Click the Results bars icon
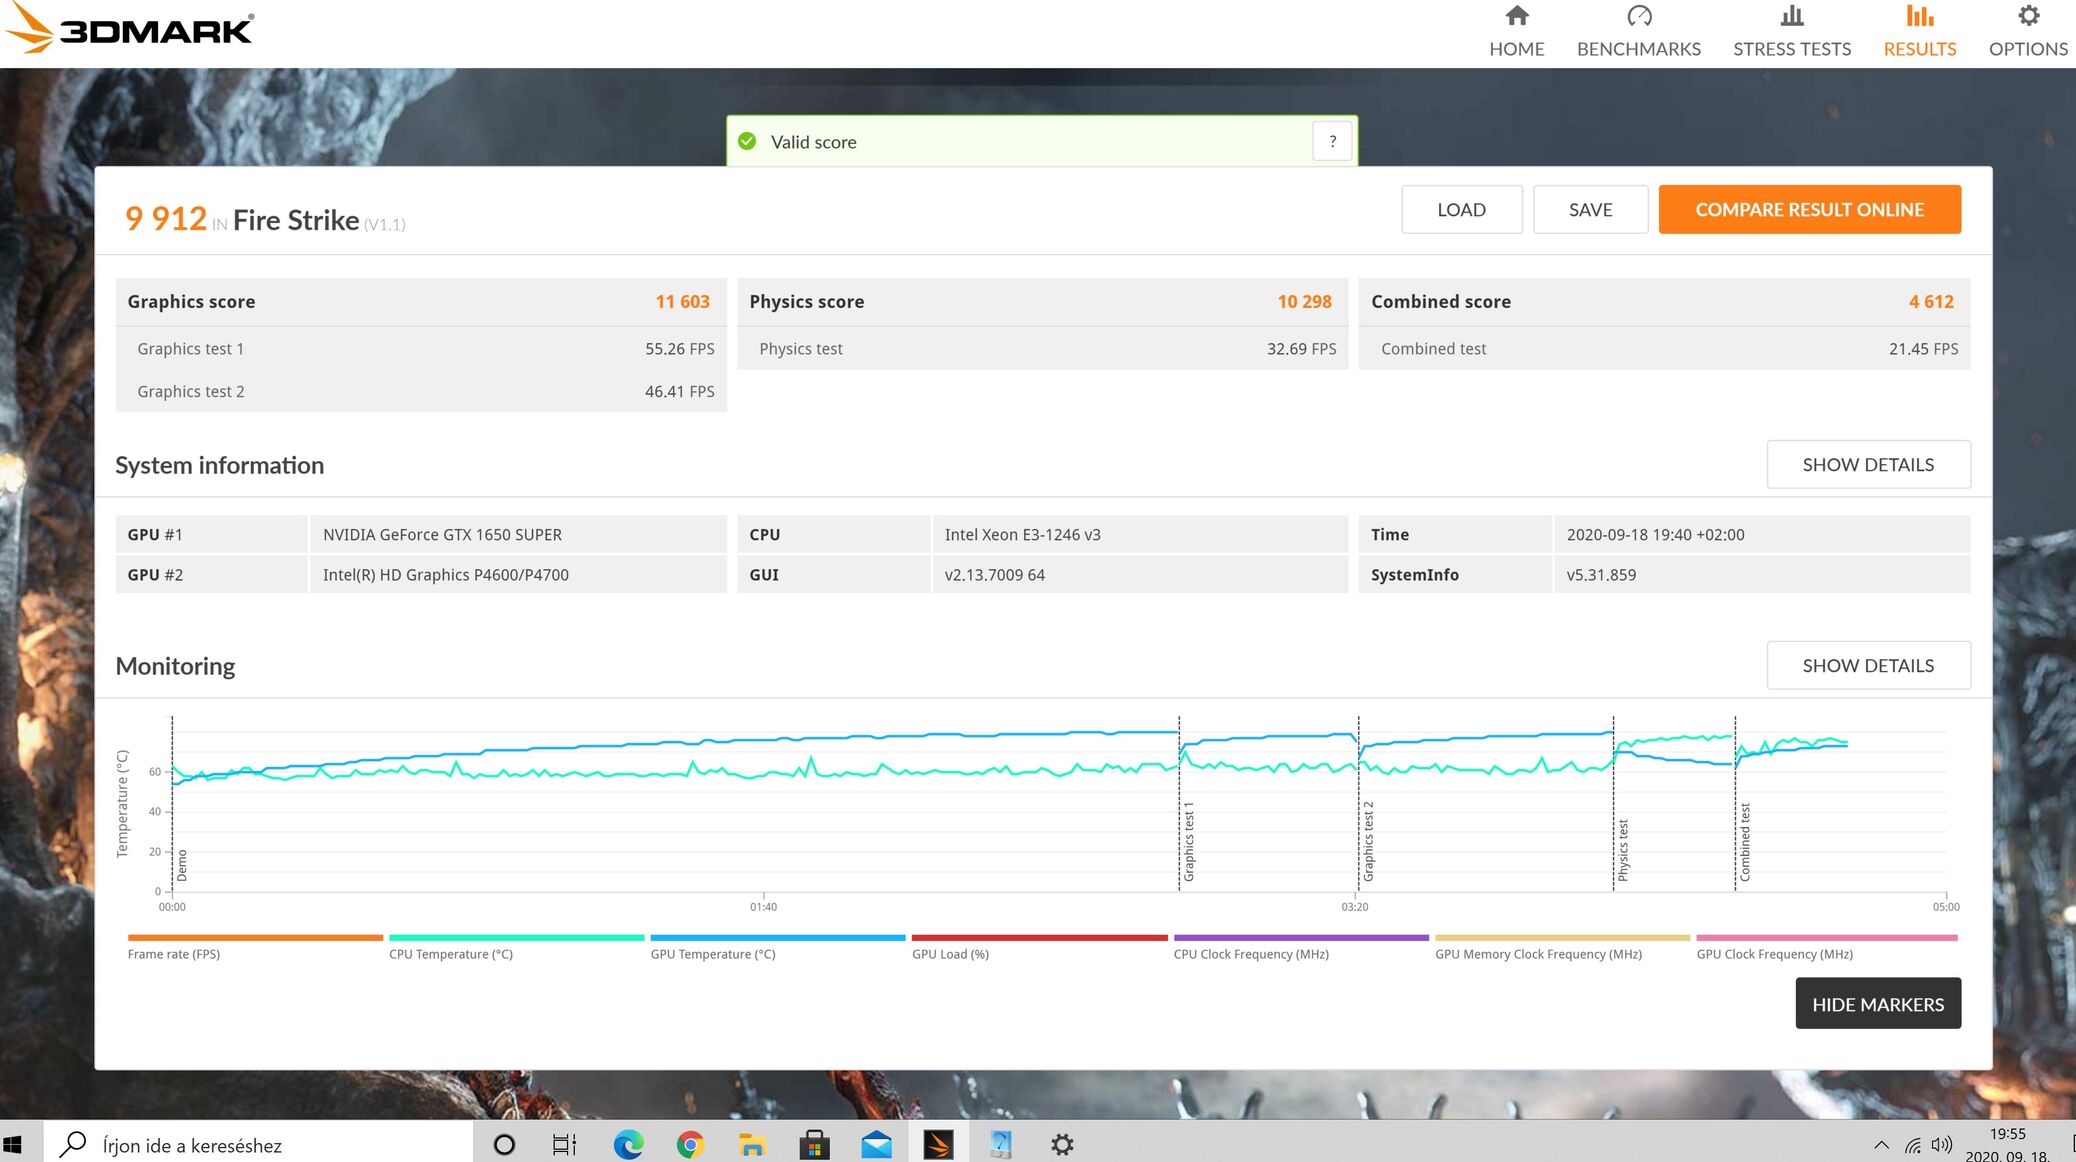 (x=1920, y=16)
